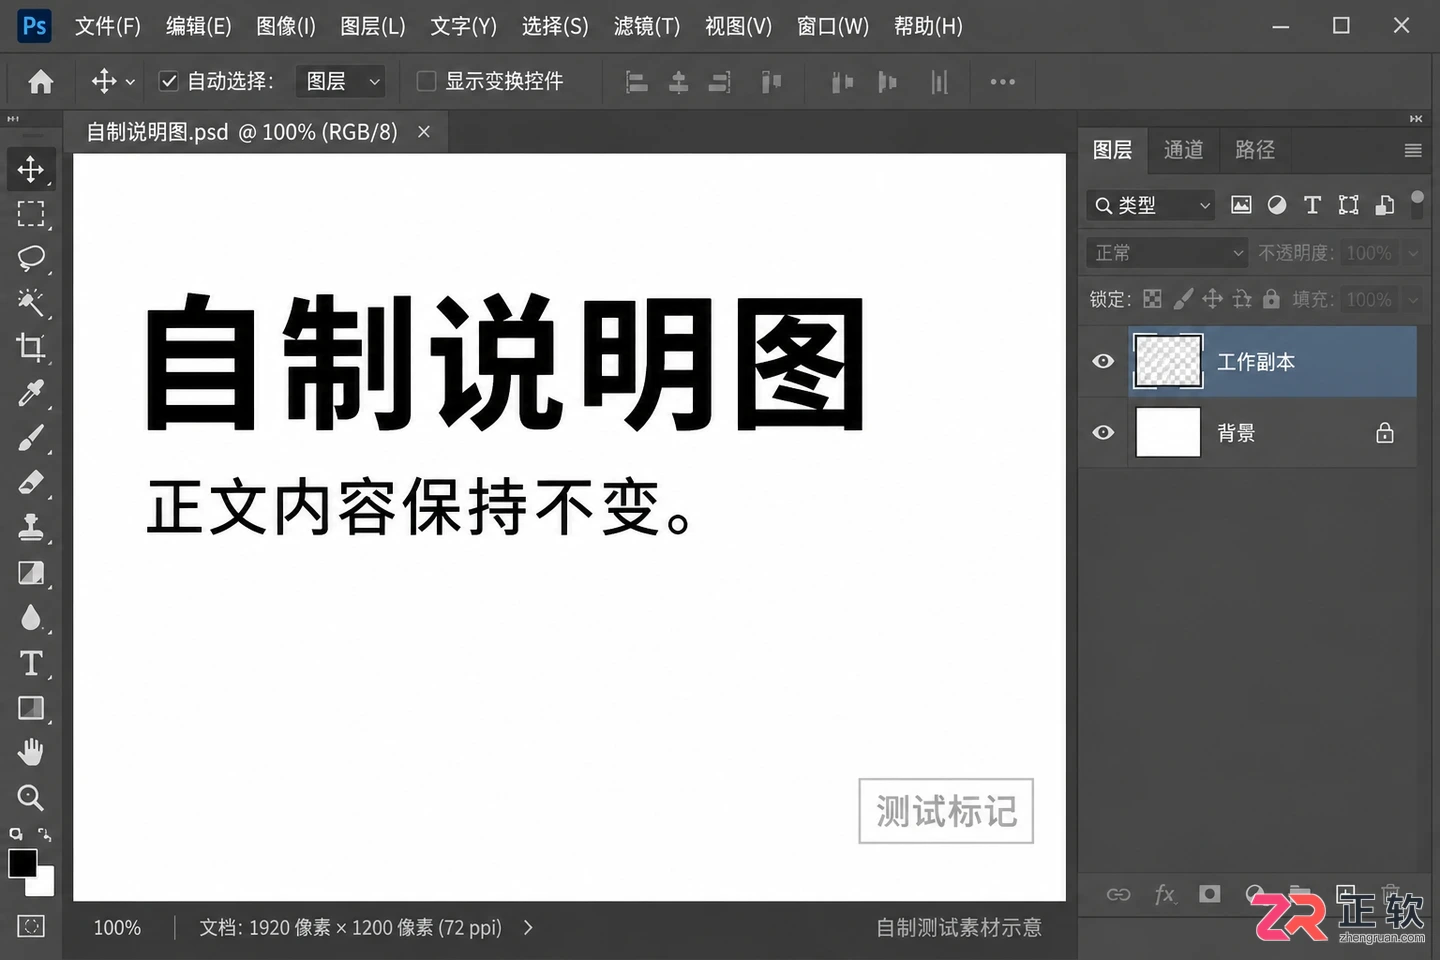
Task: Choose the Blur drop tool
Action: tap(30, 618)
